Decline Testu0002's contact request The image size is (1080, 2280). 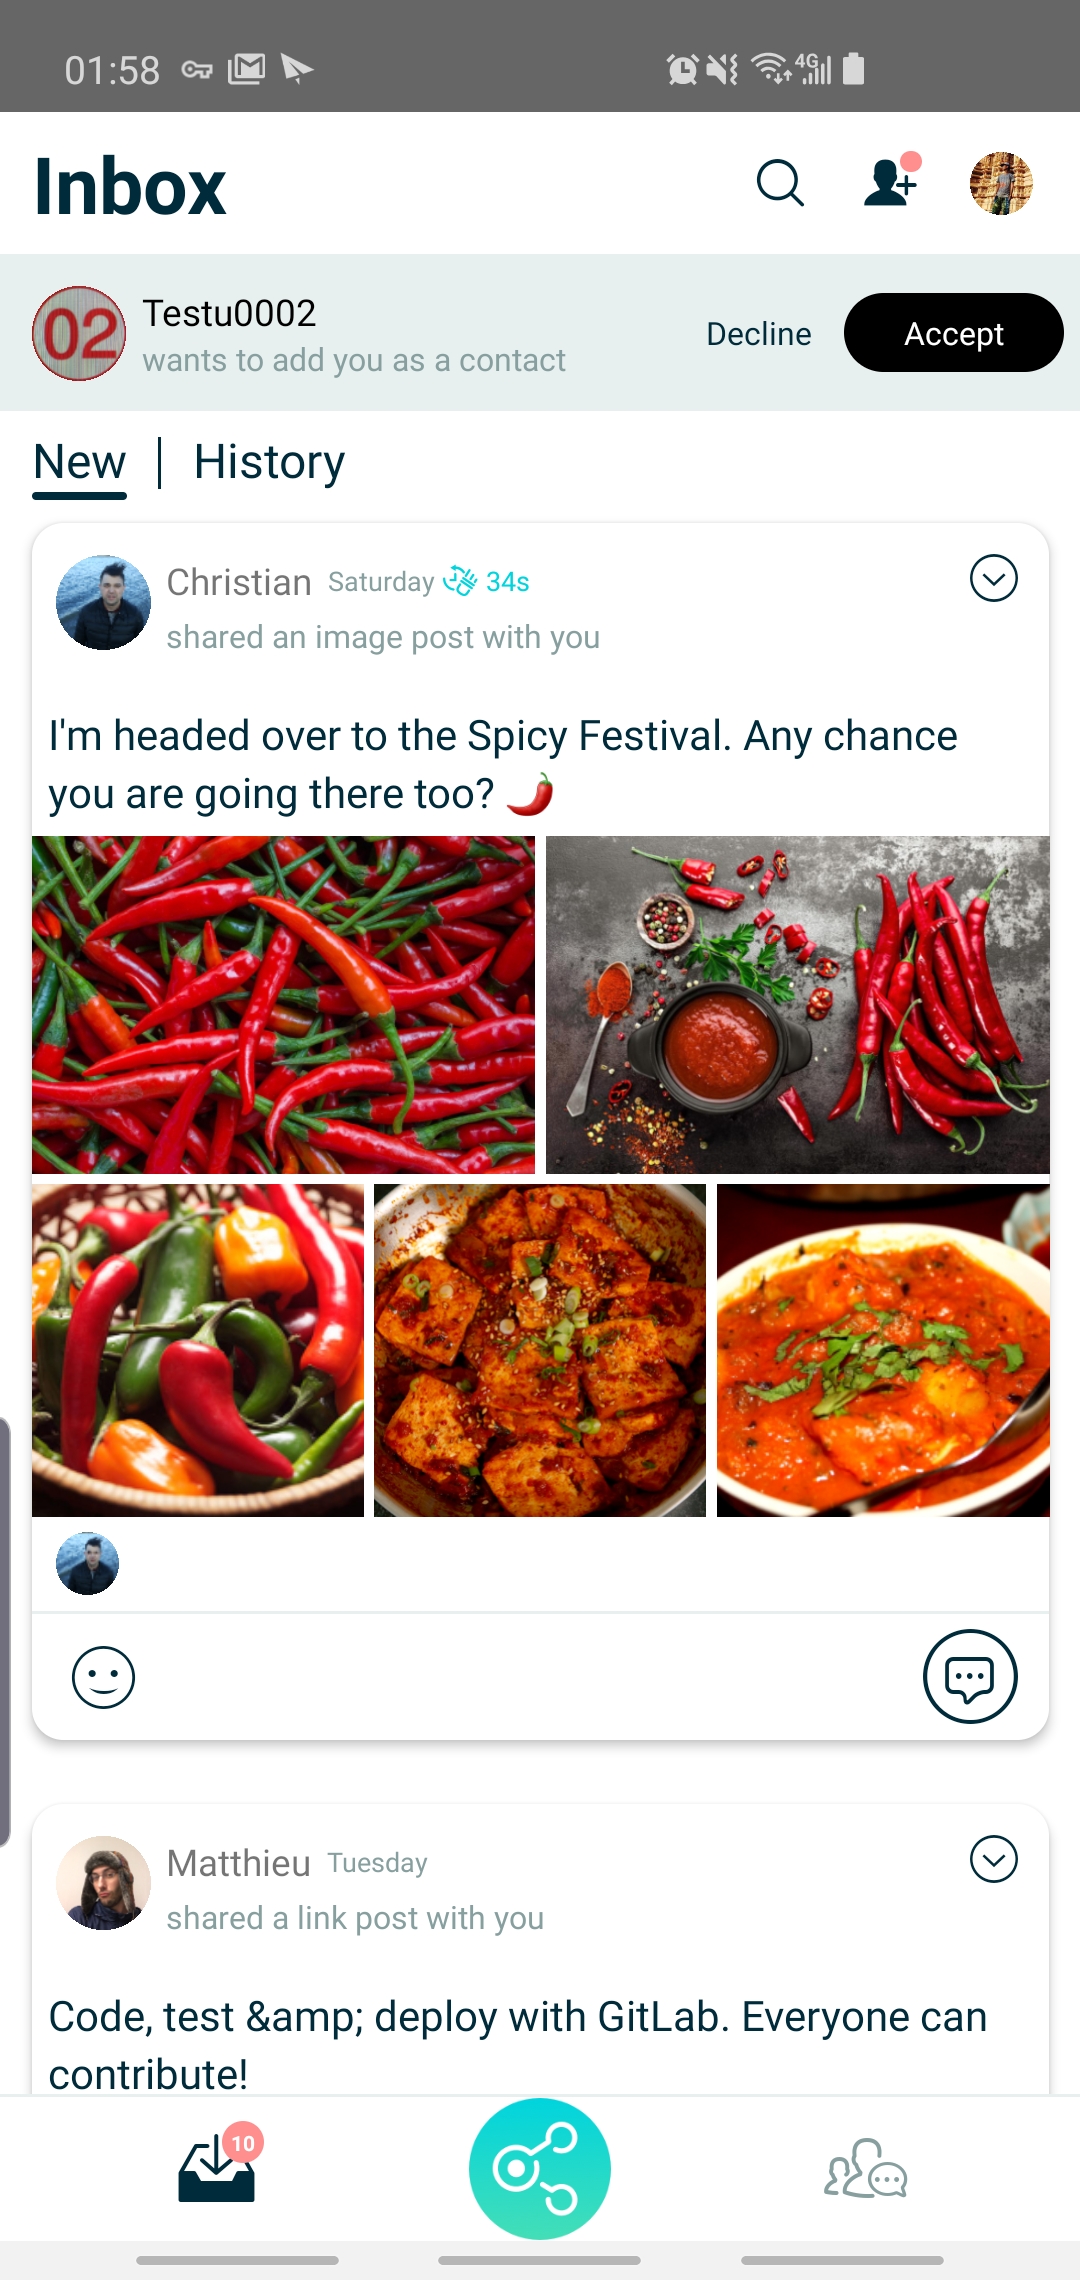coord(759,334)
